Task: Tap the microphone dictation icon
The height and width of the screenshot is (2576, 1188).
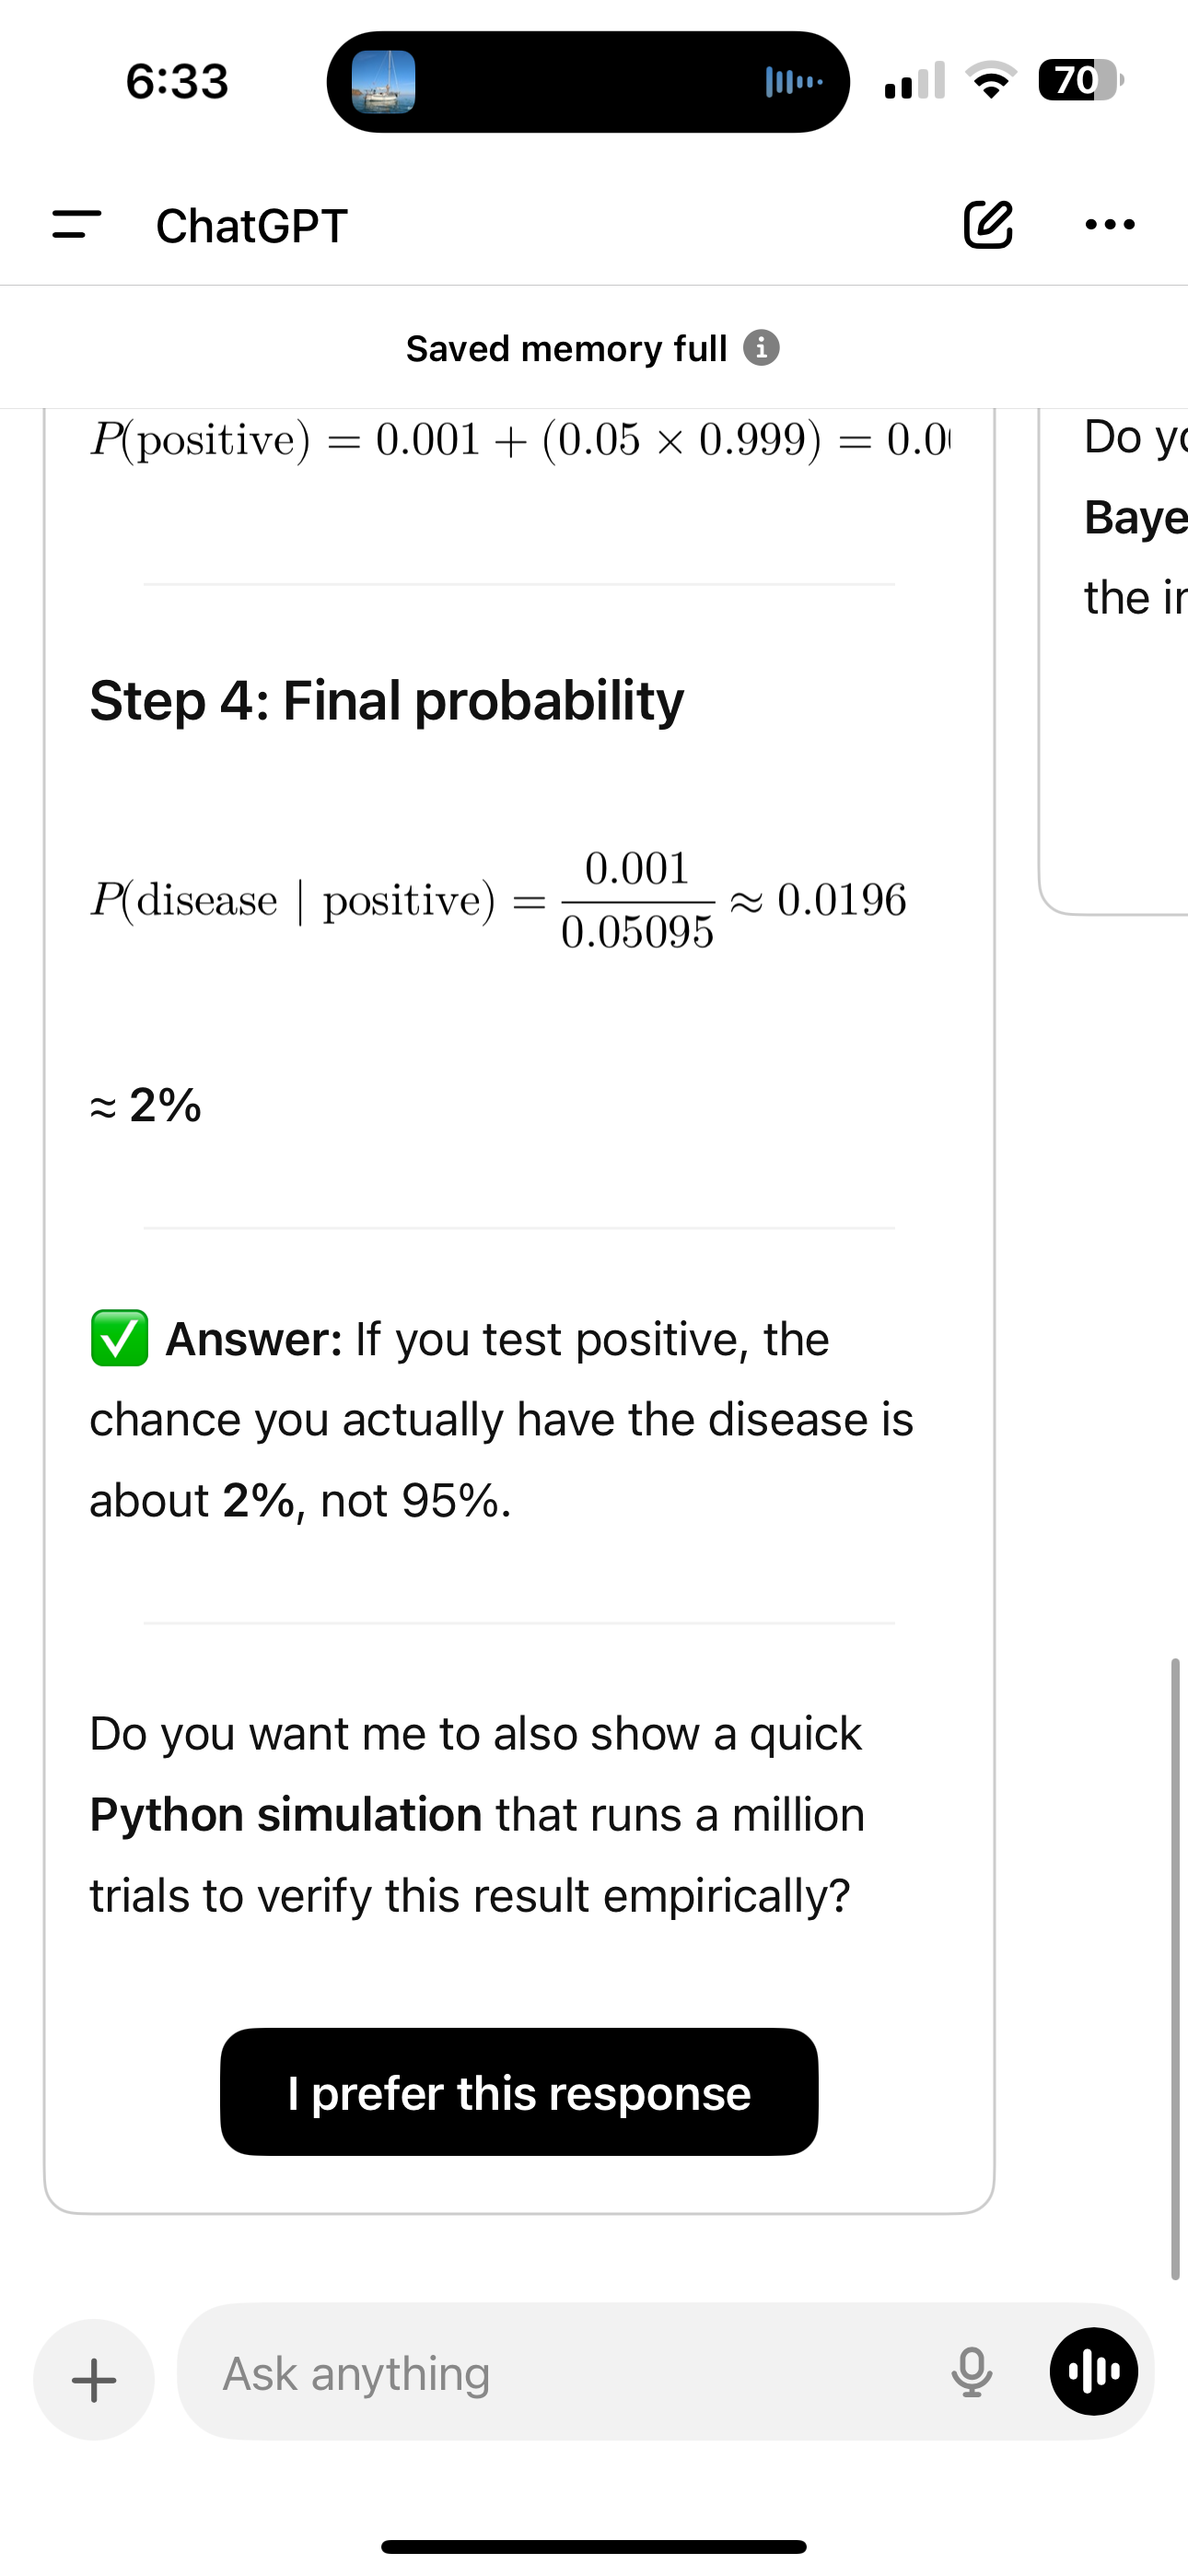Action: (971, 2373)
